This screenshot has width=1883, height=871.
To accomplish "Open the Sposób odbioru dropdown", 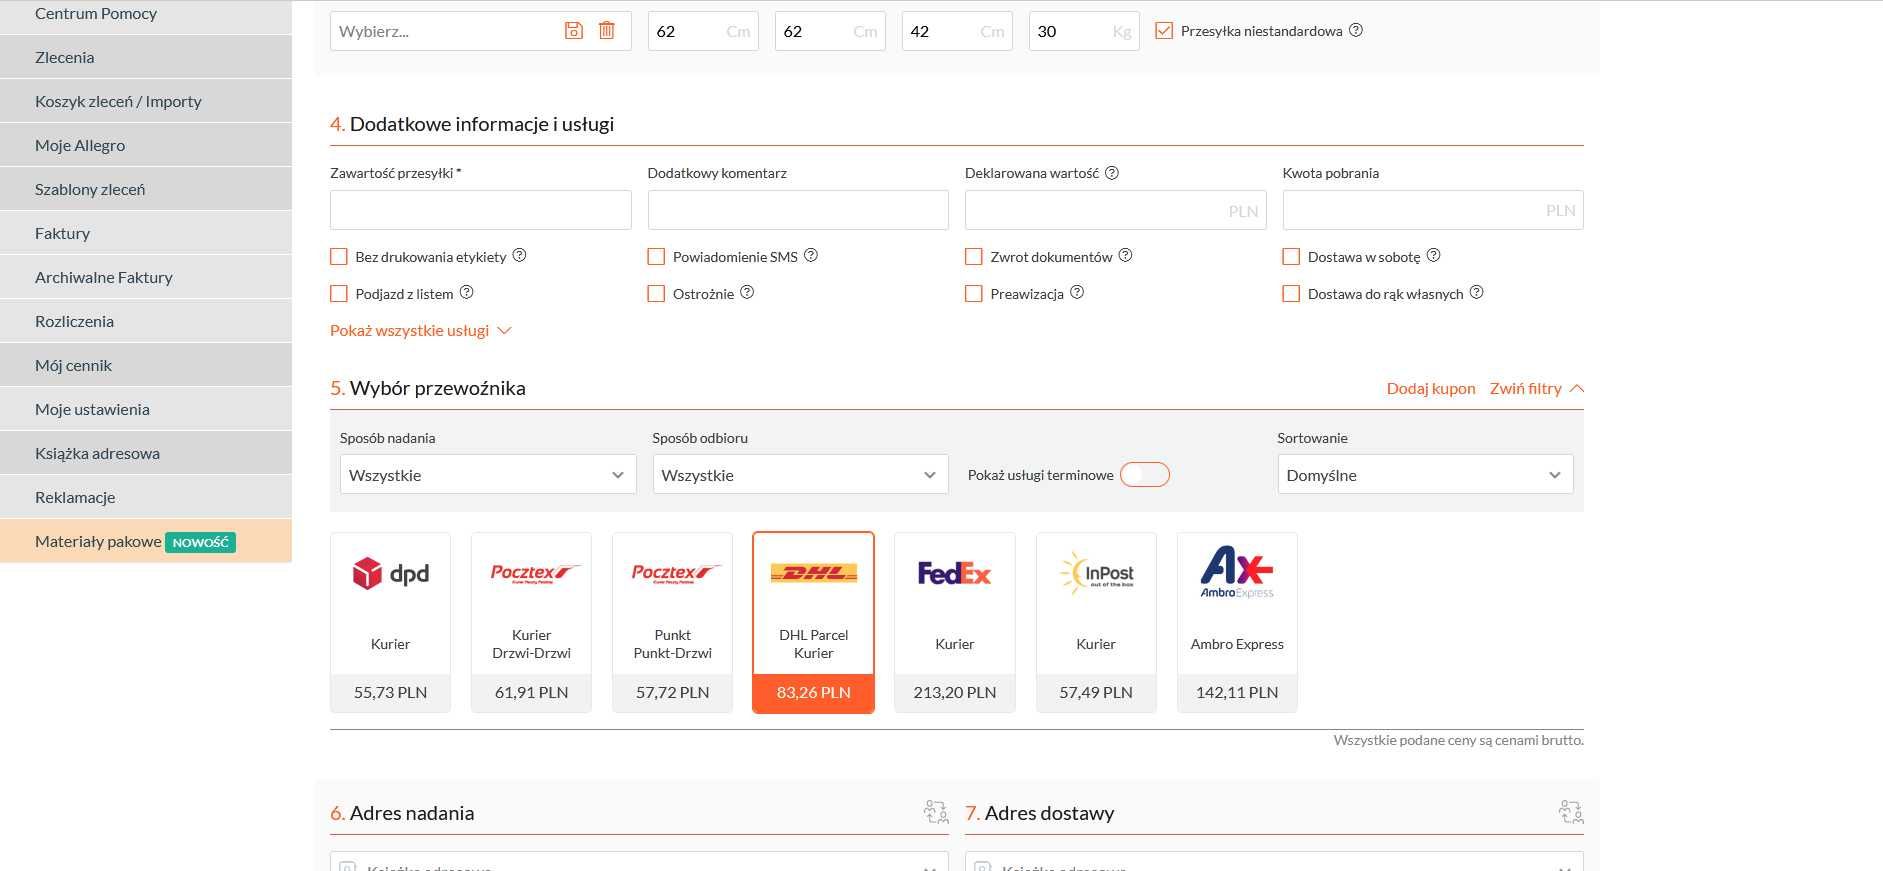I will [x=800, y=474].
